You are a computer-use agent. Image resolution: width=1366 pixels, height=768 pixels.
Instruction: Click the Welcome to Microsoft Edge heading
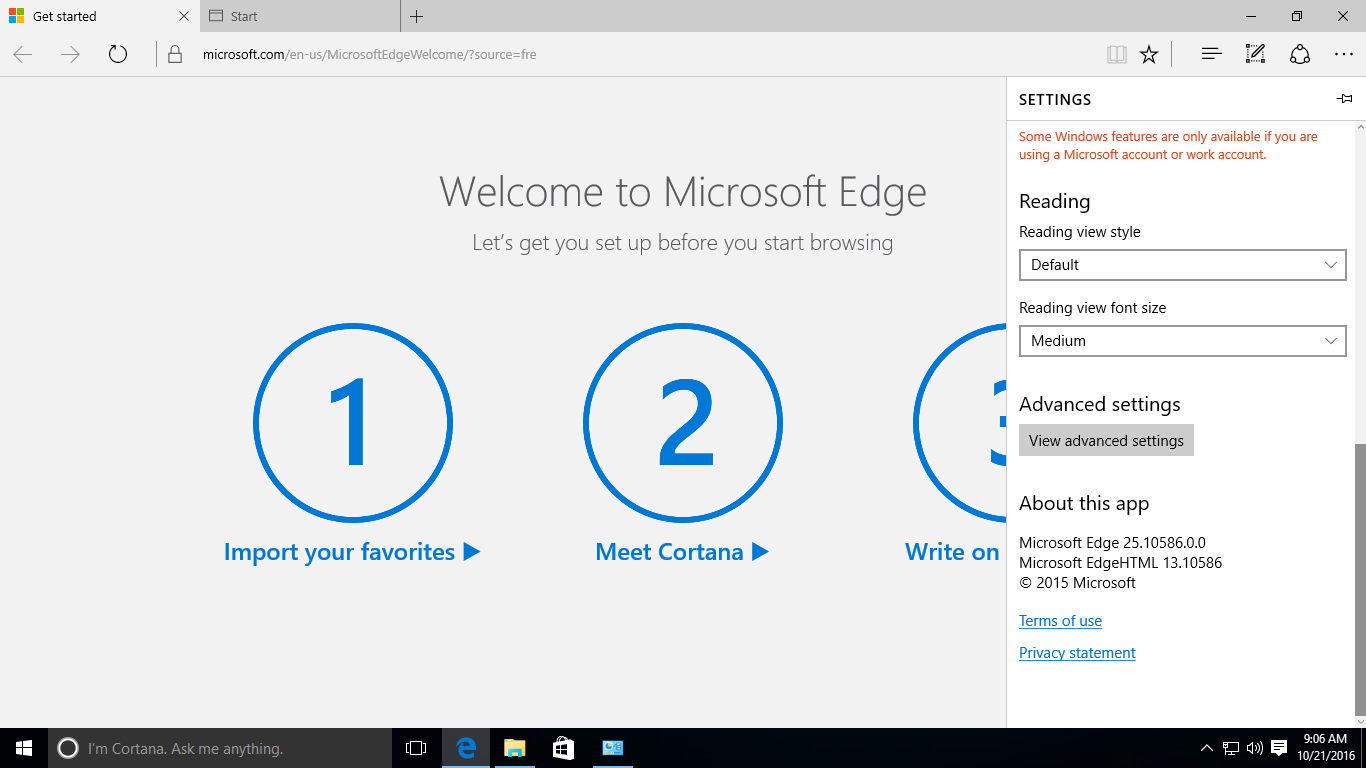(x=683, y=192)
